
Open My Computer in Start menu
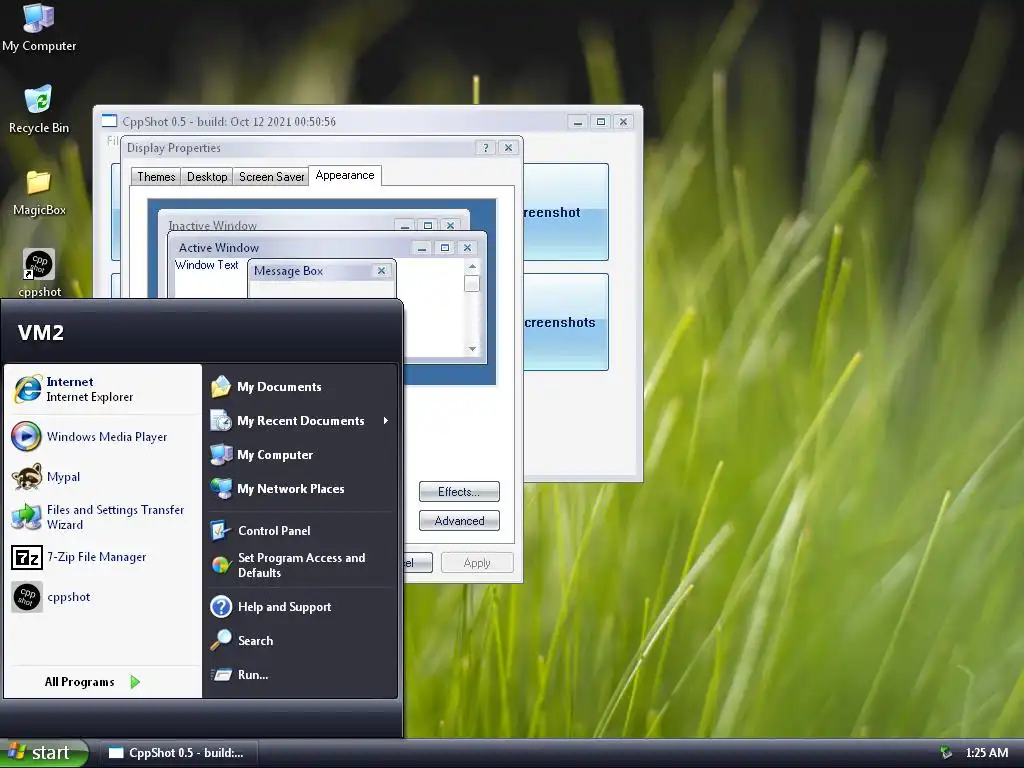[x=300, y=455]
